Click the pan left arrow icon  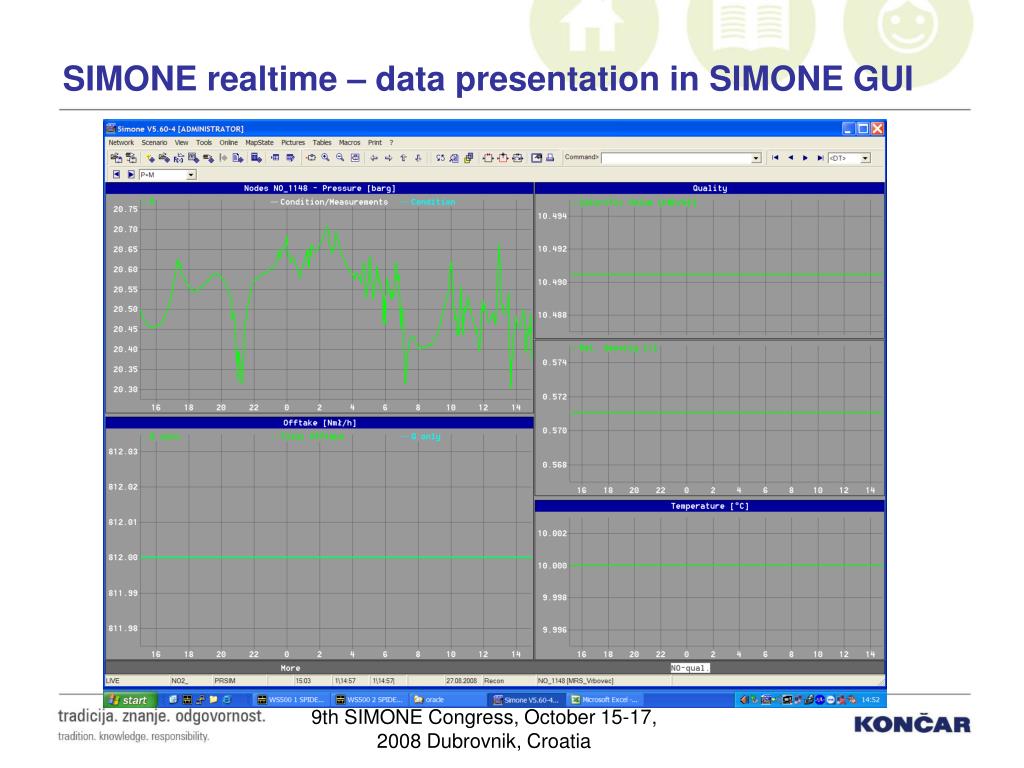pyautogui.click(x=374, y=158)
